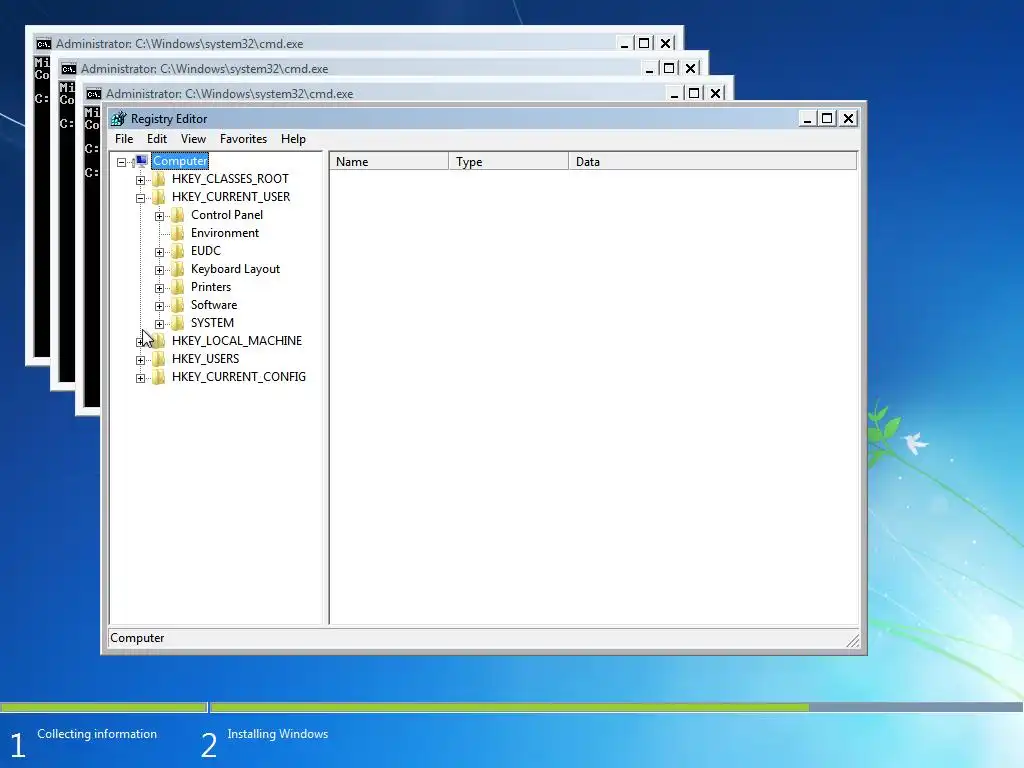This screenshot has height=768, width=1024.
Task: Expand the EUDC key
Action: [159, 251]
